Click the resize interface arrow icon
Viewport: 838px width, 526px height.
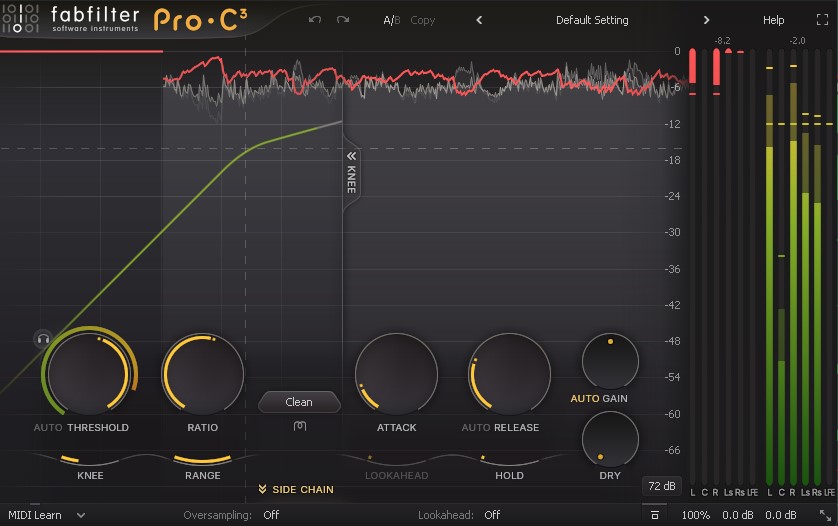(825, 515)
